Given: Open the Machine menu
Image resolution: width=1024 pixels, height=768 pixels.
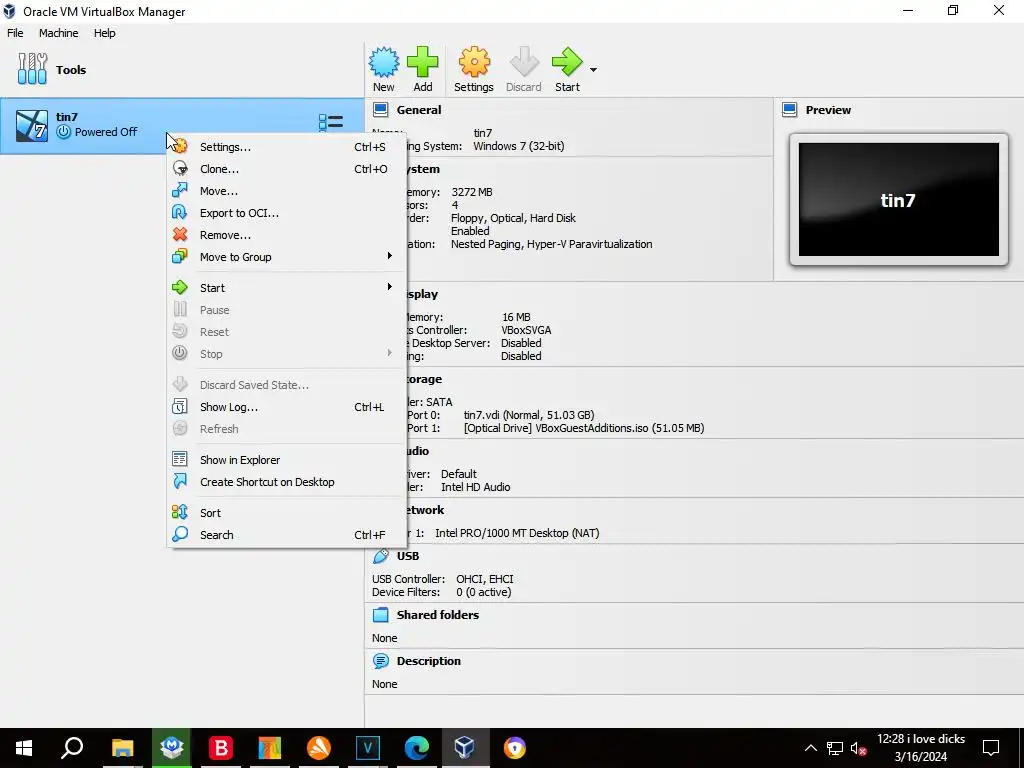Looking at the screenshot, I should click(x=58, y=33).
